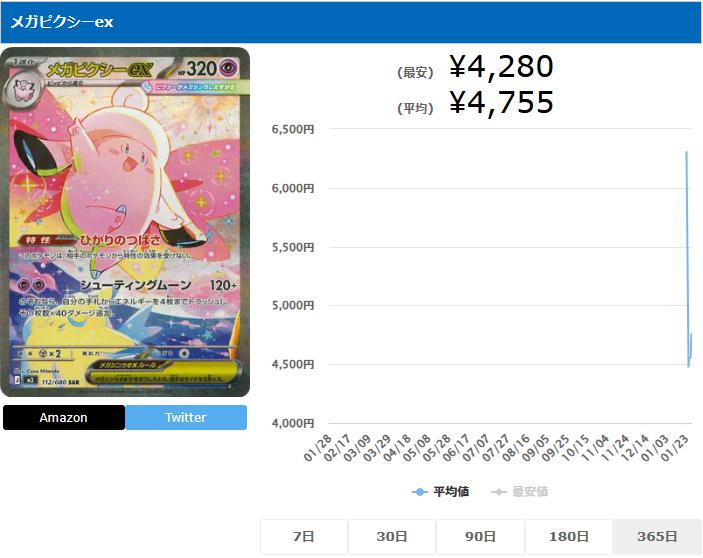Select the 365日 range tab
This screenshot has height=558, width=703.
pos(657,536)
